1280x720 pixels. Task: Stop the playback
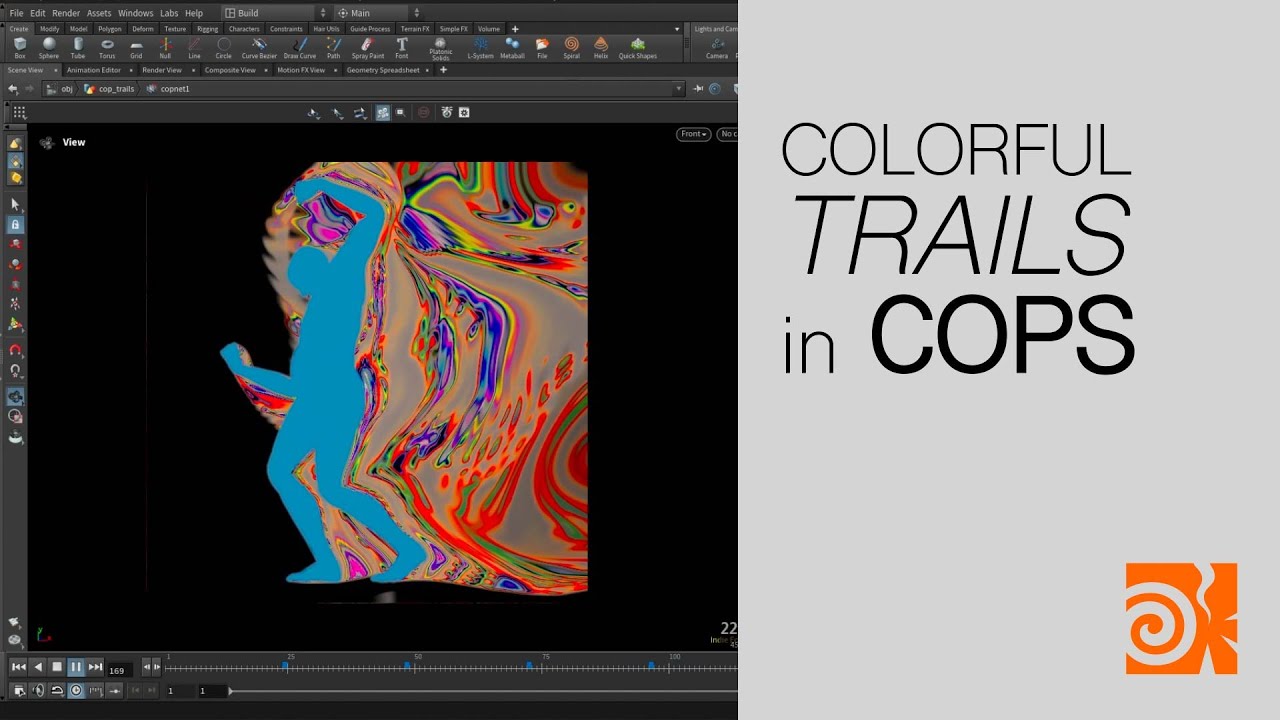click(57, 667)
